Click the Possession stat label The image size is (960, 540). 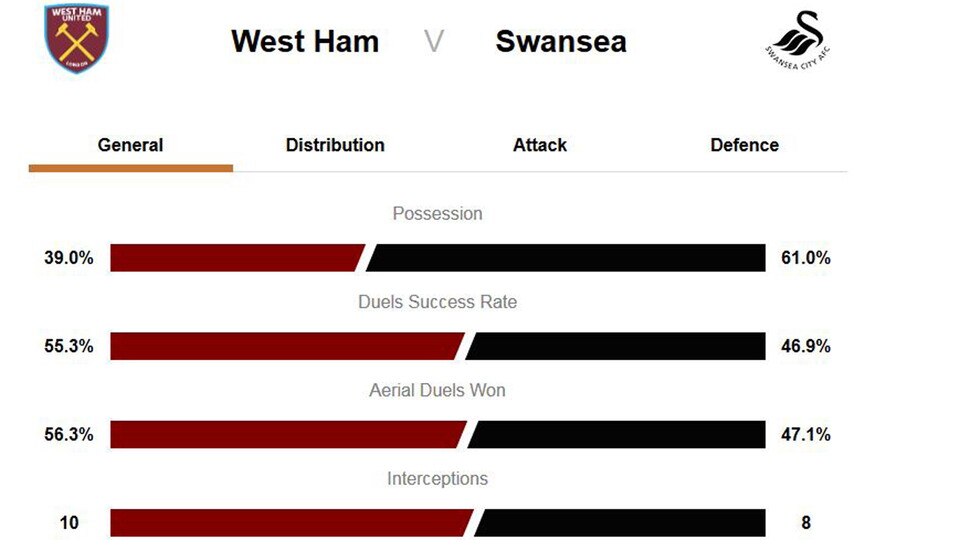(437, 214)
